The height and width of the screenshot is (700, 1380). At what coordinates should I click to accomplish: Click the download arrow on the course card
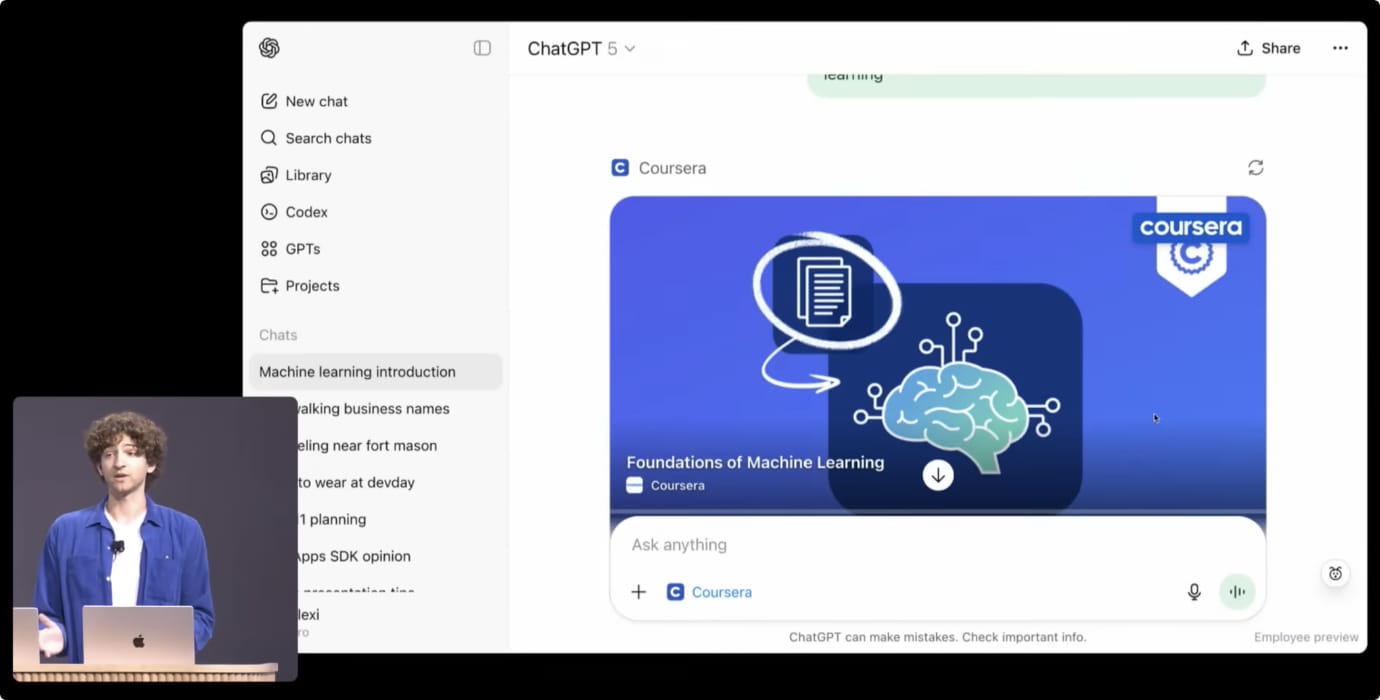point(938,475)
